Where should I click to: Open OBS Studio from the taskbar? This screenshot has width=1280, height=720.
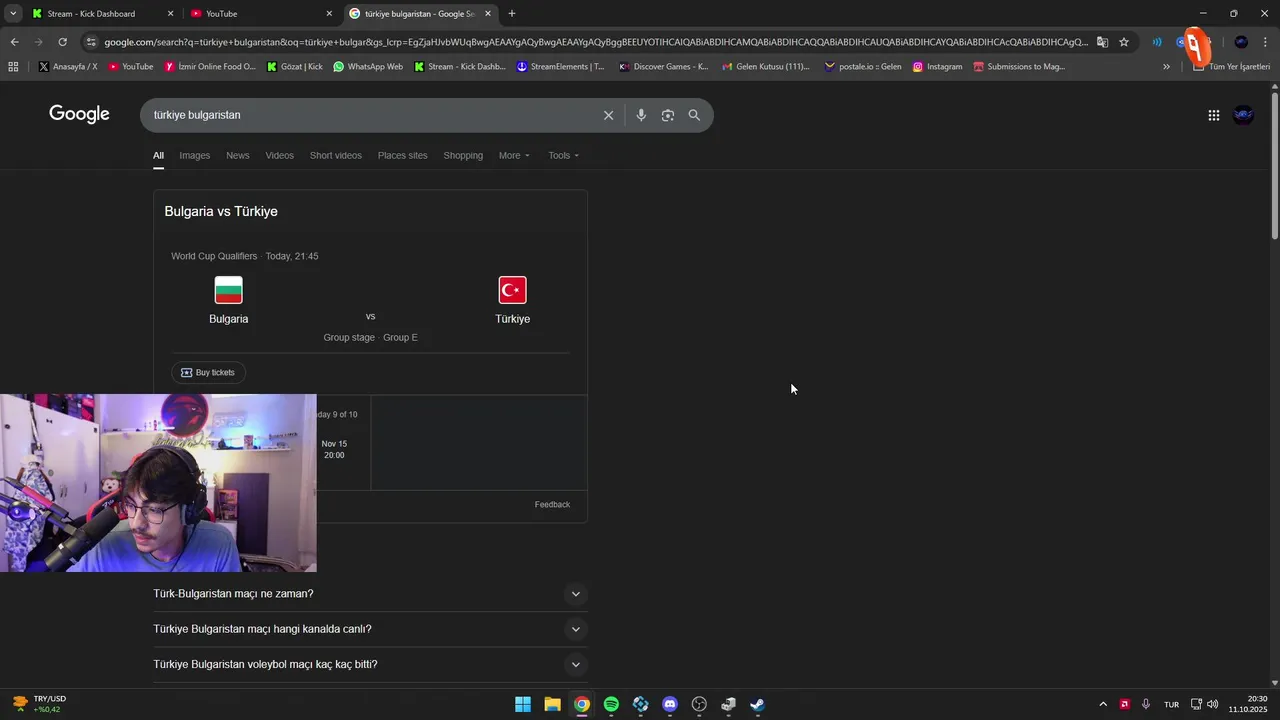coord(699,704)
